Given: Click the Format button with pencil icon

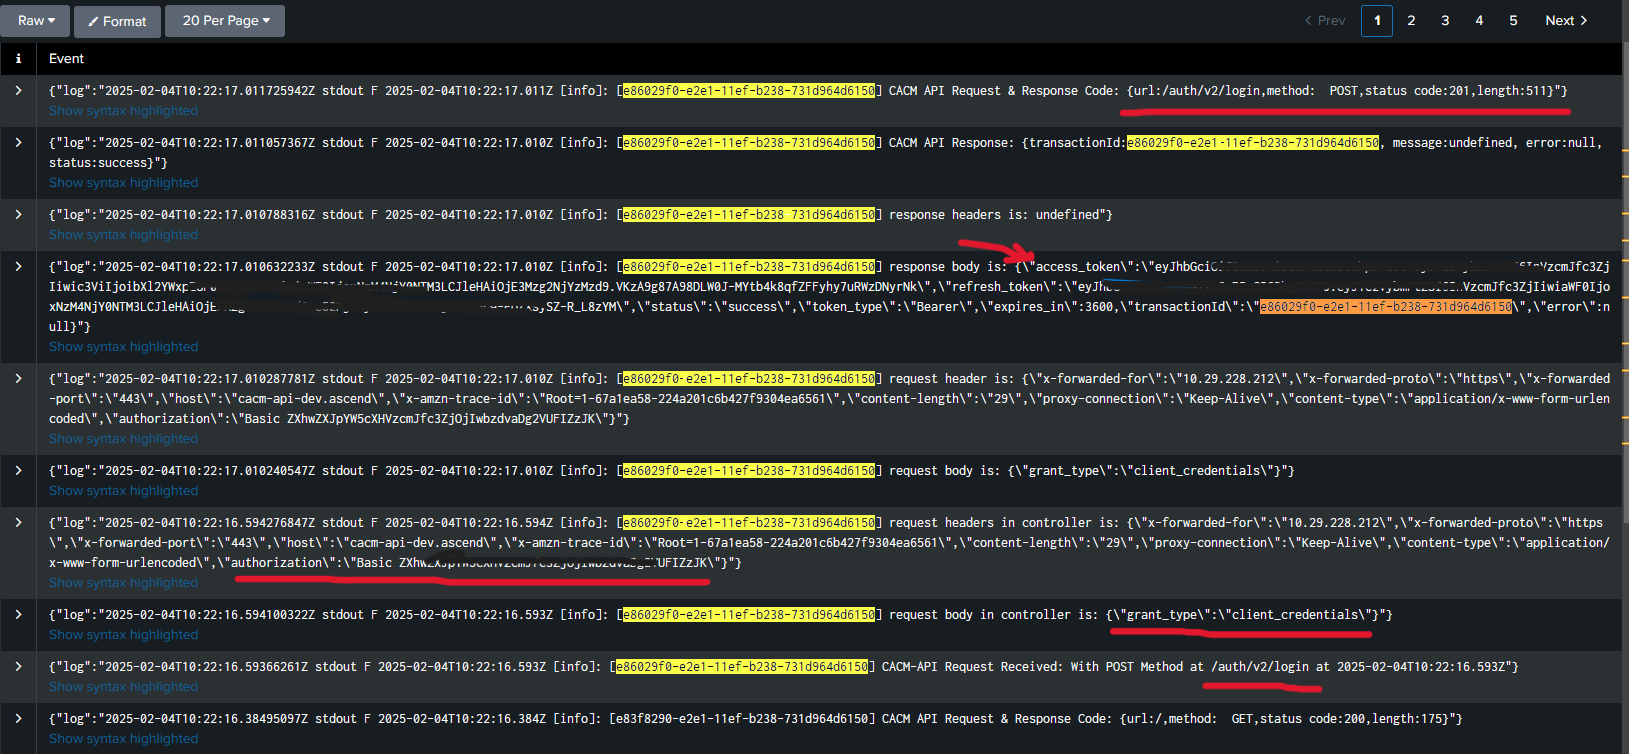Looking at the screenshot, I should tap(115, 21).
